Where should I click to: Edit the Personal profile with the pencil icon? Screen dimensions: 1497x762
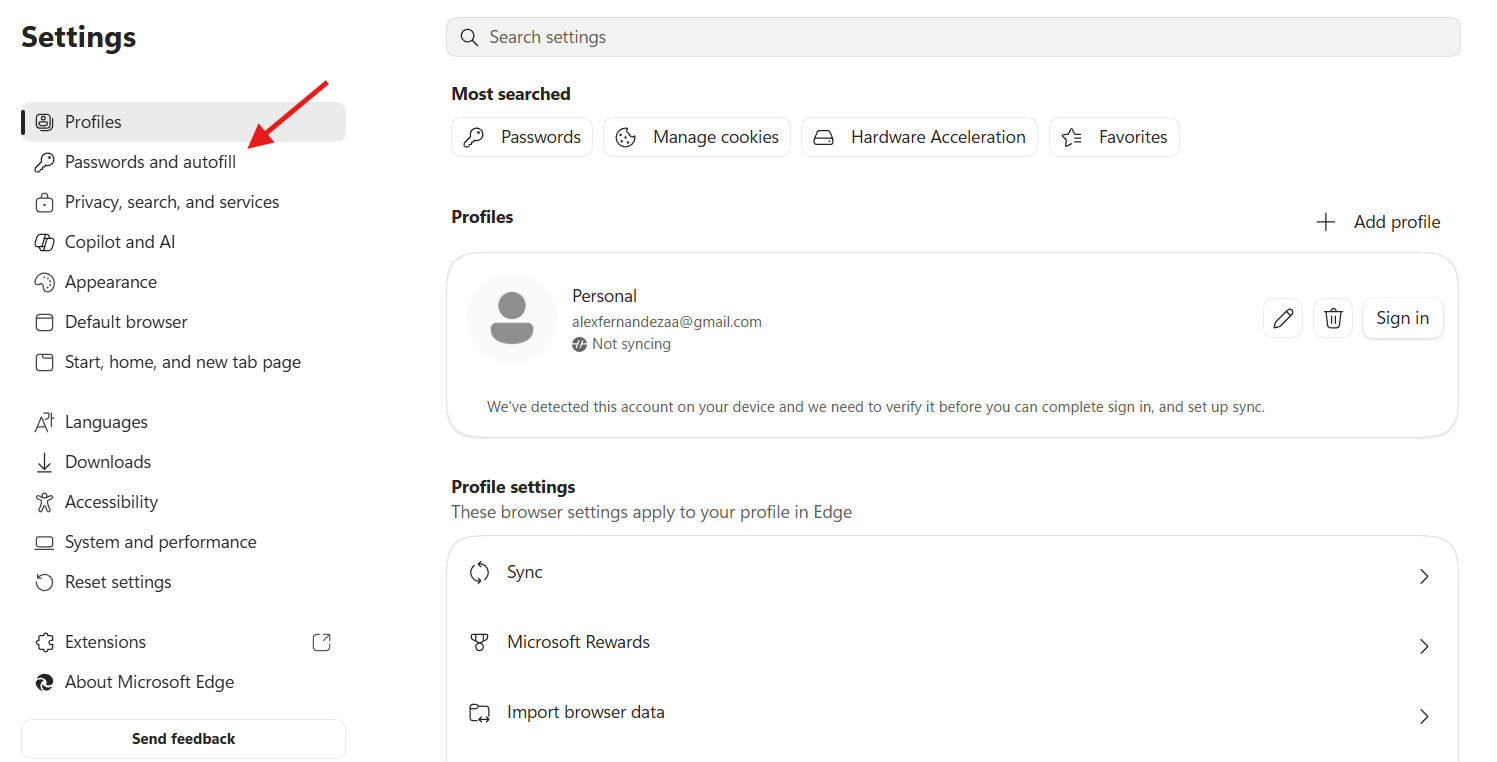(1283, 318)
